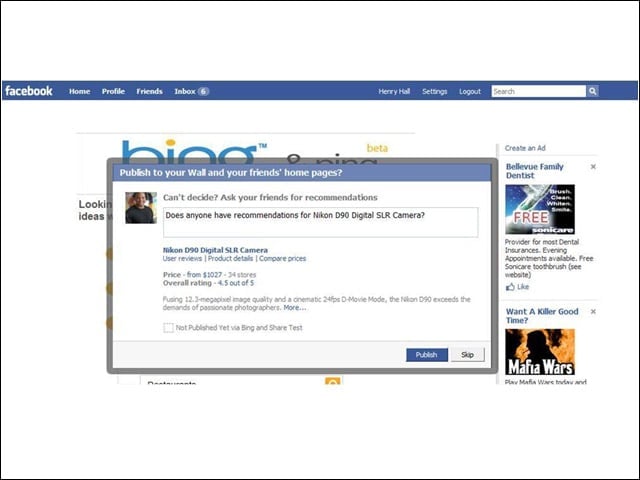Click the More... description link
The height and width of the screenshot is (480, 640).
coord(295,308)
